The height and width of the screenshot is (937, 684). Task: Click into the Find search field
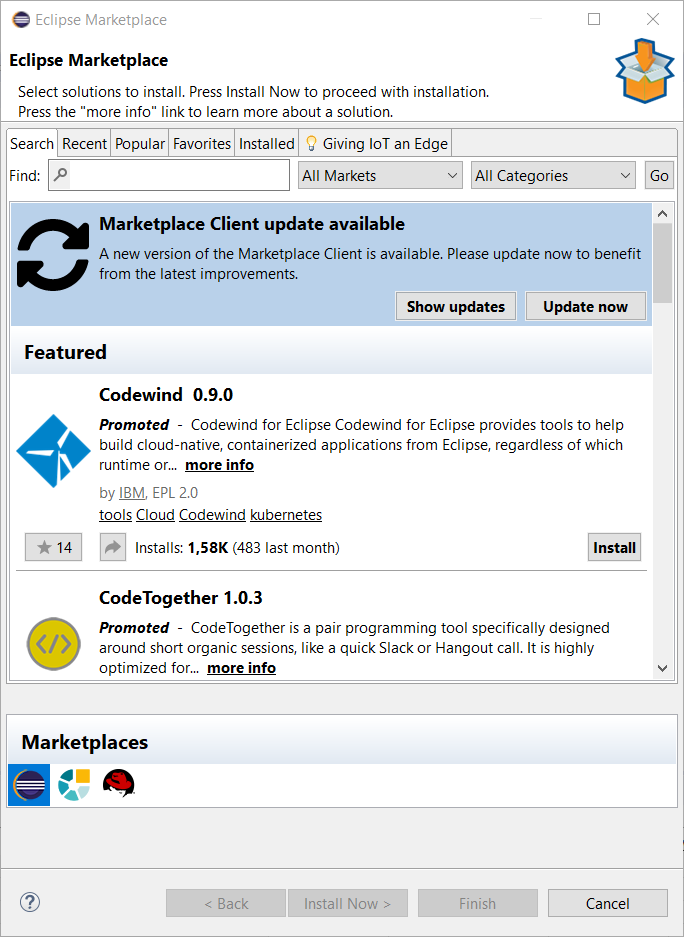tap(180, 175)
